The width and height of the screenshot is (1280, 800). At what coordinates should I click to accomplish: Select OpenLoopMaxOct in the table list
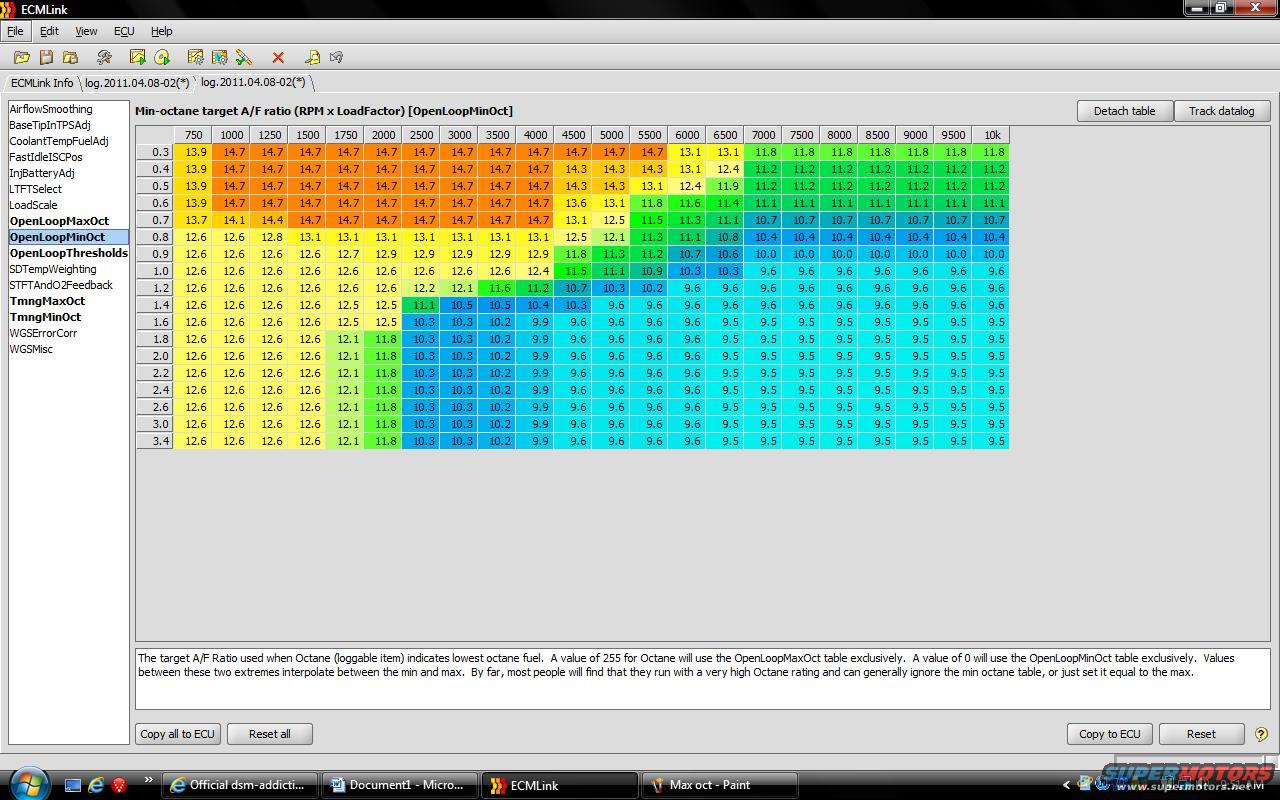click(x=59, y=221)
